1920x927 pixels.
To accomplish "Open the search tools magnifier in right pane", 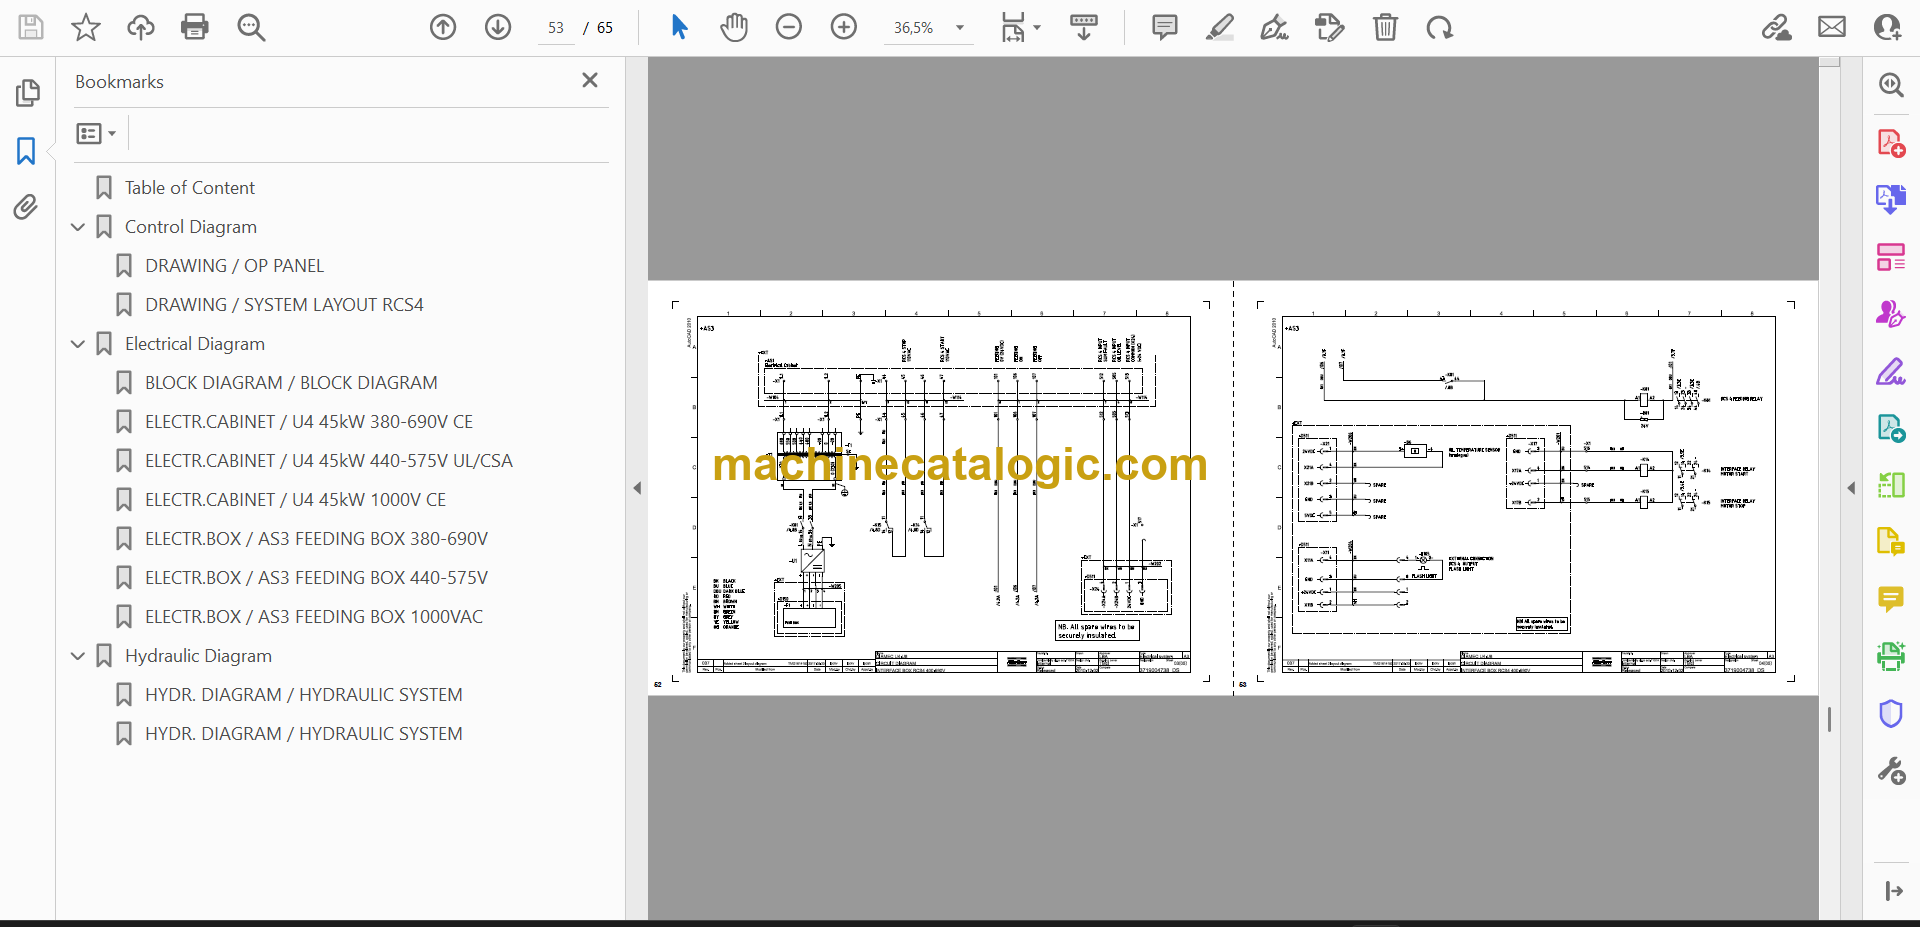I will coord(1891,85).
